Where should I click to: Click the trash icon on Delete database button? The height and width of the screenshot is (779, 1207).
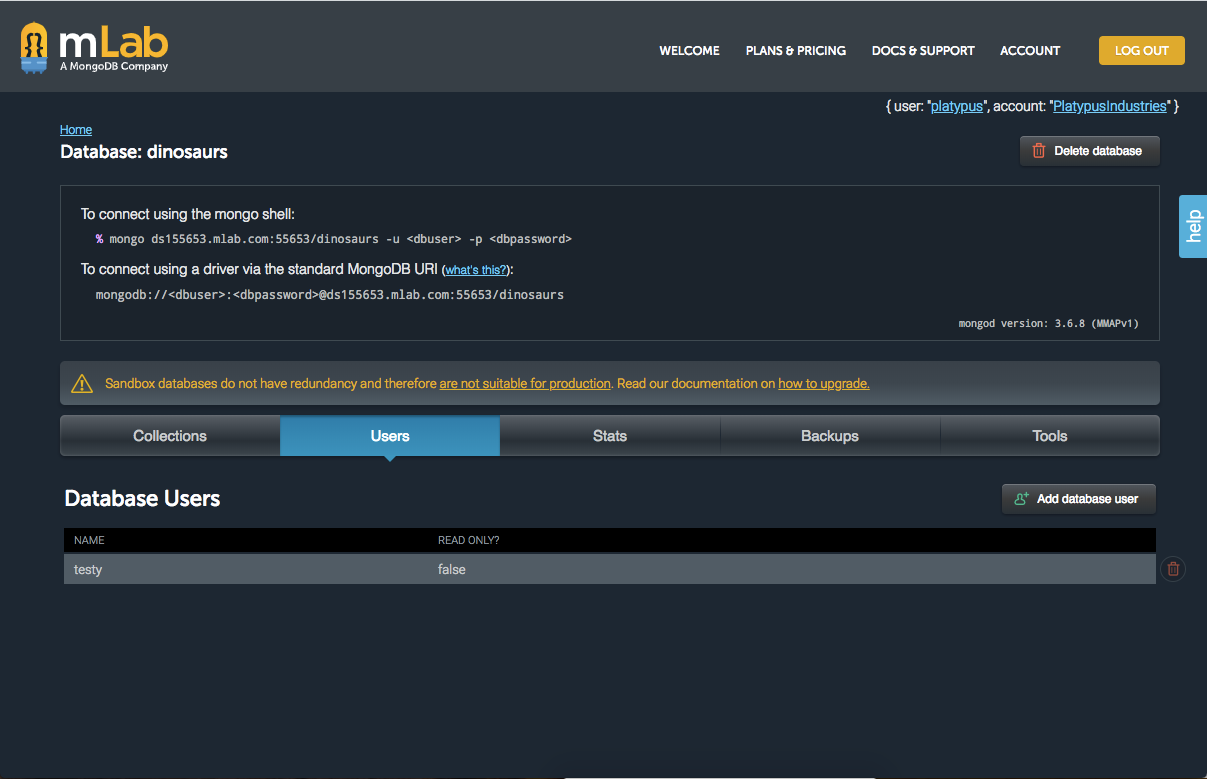click(1040, 150)
